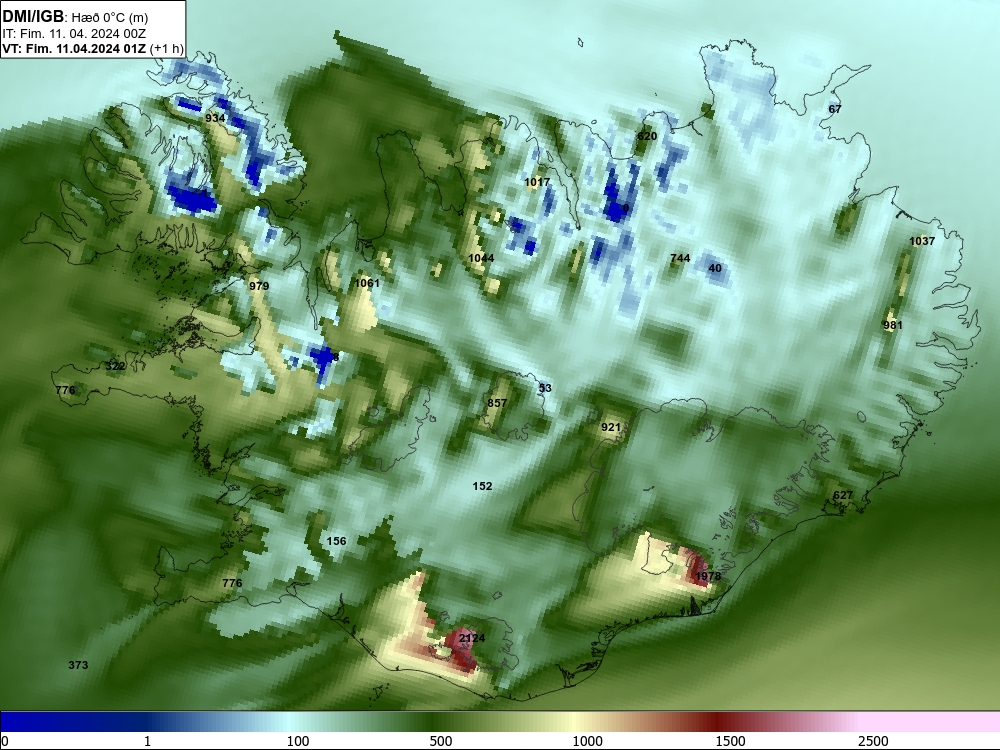
Task: Click the map value 40
Action: pyautogui.click(x=715, y=268)
